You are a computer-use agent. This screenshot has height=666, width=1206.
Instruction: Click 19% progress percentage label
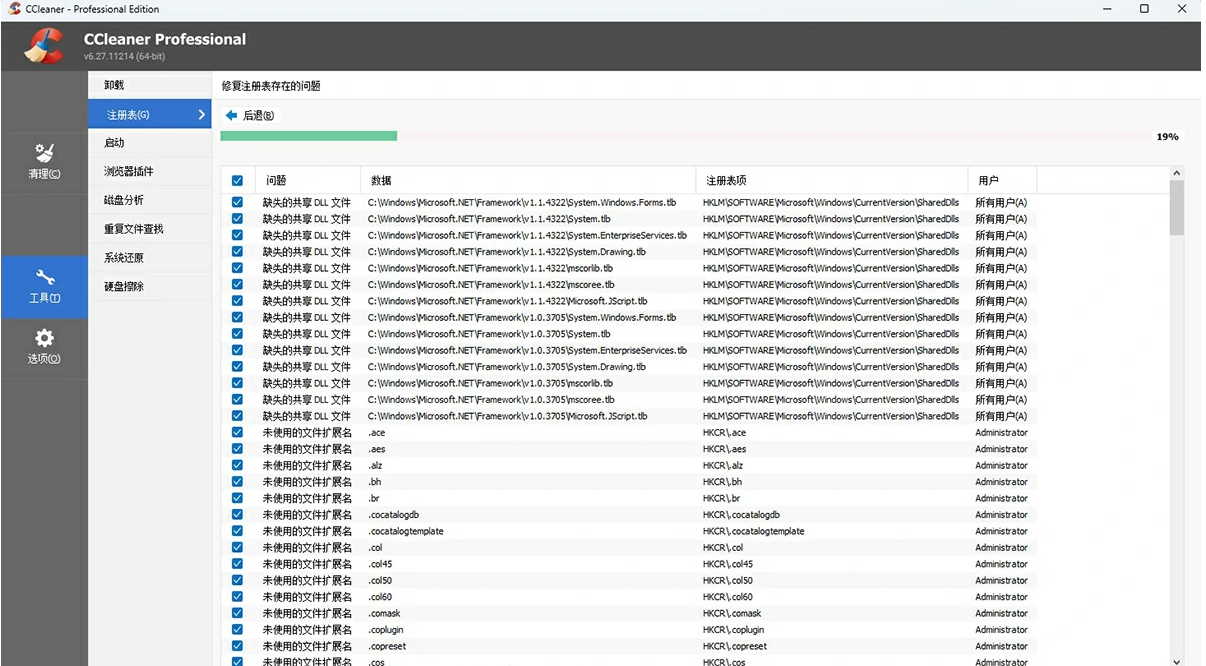1167,137
